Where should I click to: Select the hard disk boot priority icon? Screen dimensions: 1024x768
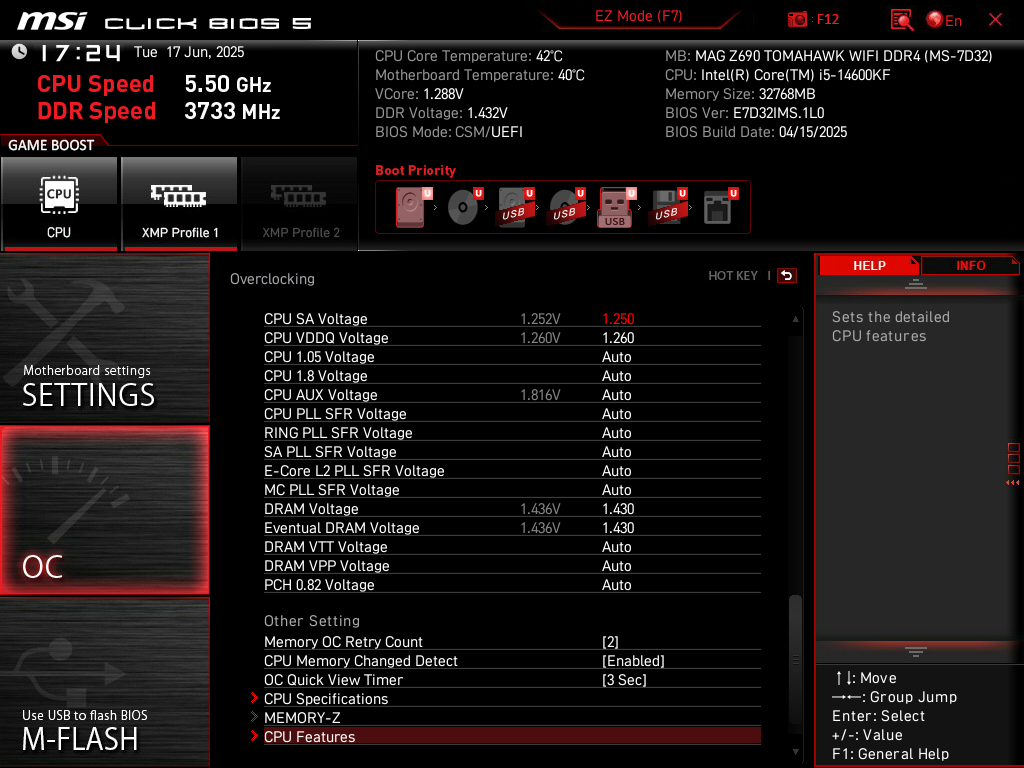[x=413, y=207]
